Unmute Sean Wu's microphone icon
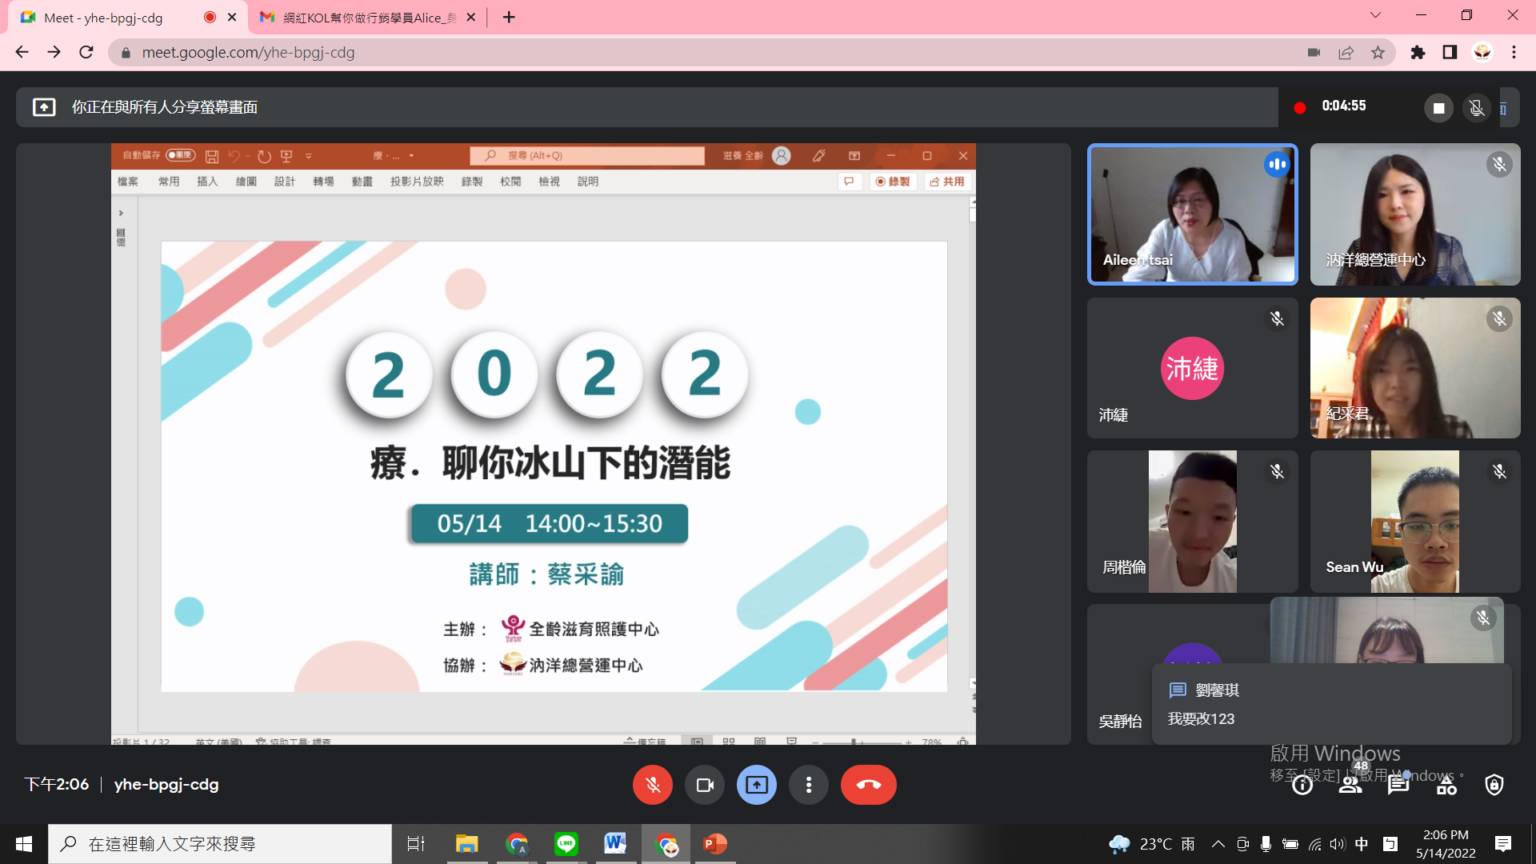Image resolution: width=1536 pixels, height=864 pixels. click(x=1499, y=471)
